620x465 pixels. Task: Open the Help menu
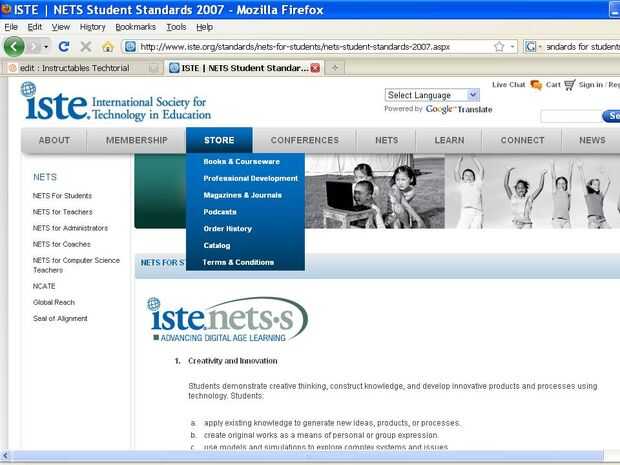(x=204, y=27)
